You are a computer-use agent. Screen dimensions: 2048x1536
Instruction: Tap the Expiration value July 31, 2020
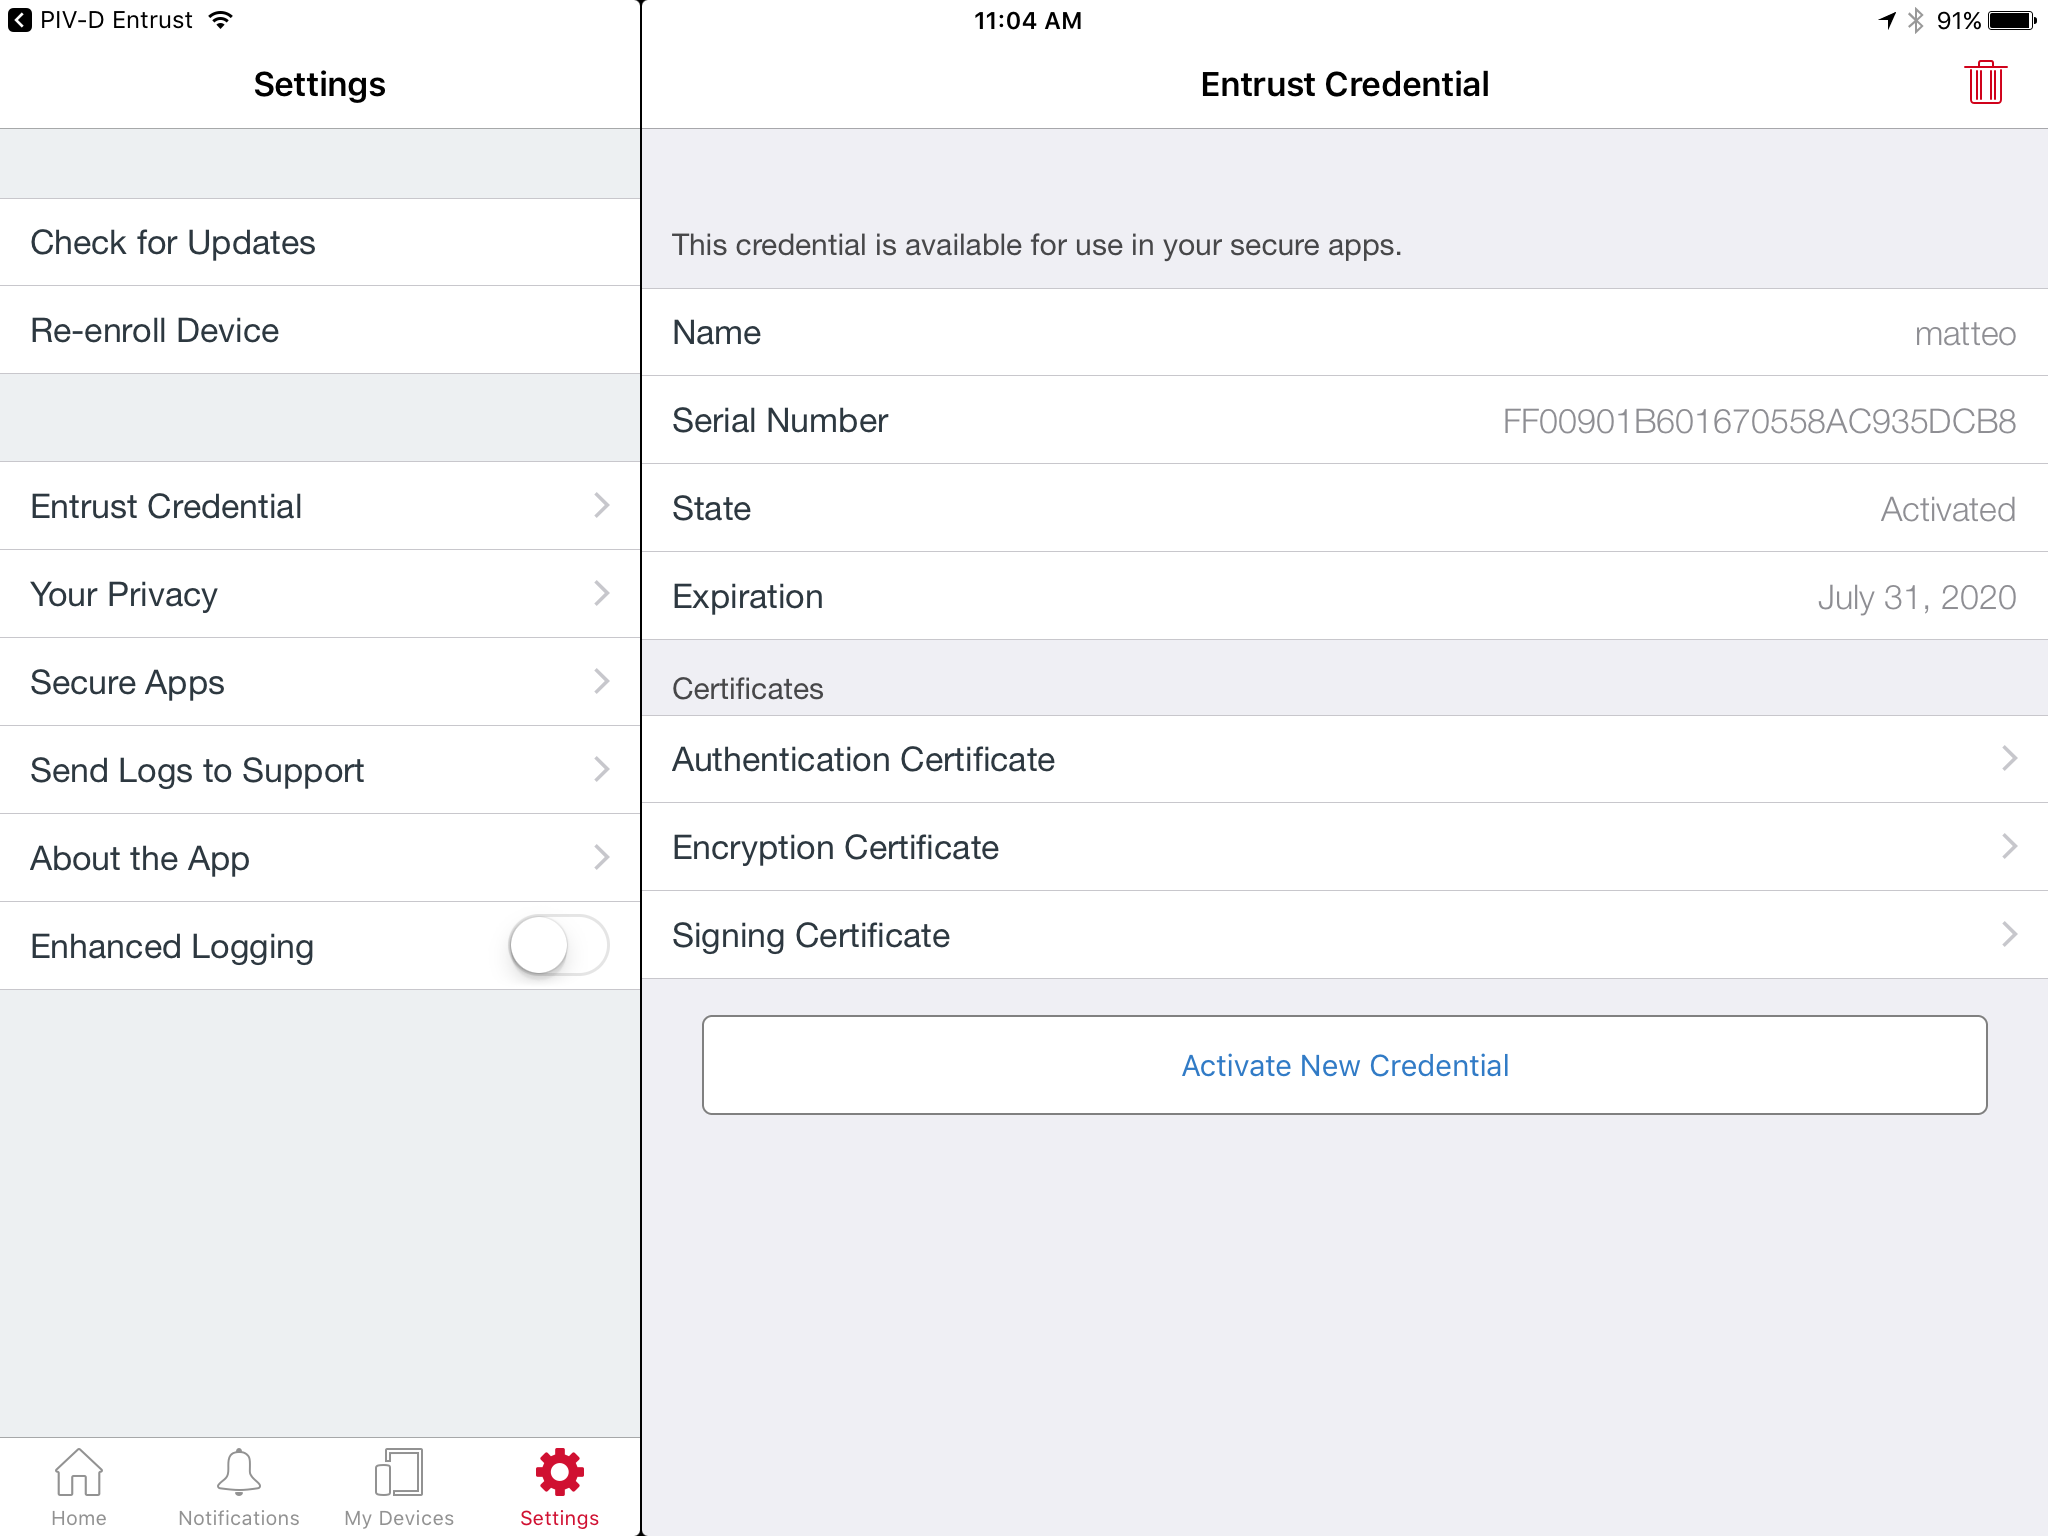pos(1916,597)
